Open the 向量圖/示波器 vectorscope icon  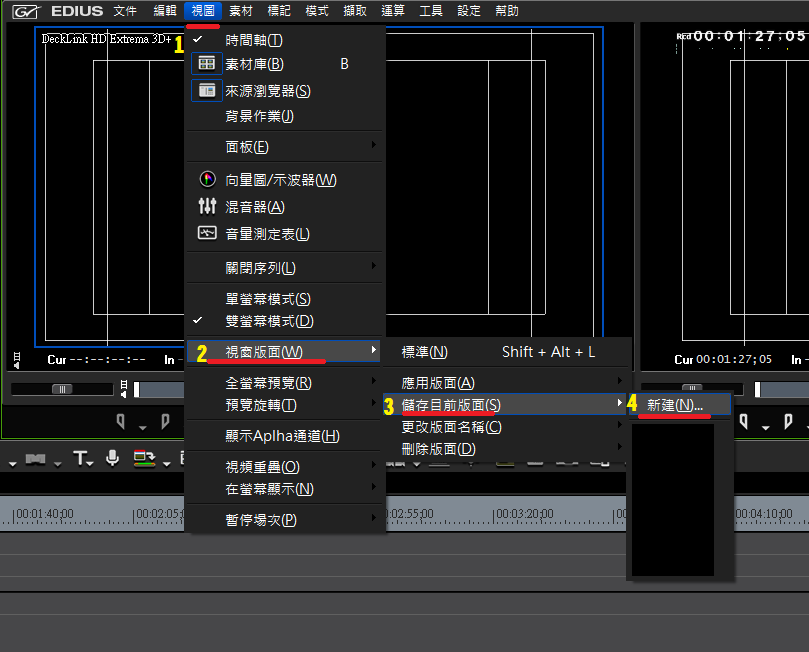(207, 180)
